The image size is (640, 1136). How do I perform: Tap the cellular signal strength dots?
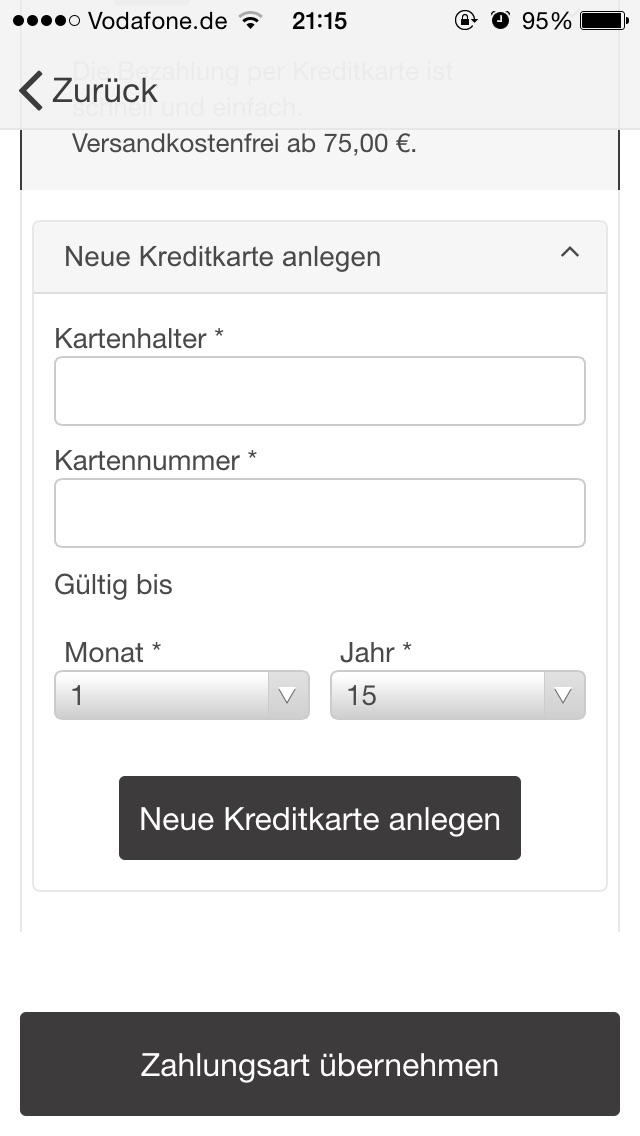46,21
